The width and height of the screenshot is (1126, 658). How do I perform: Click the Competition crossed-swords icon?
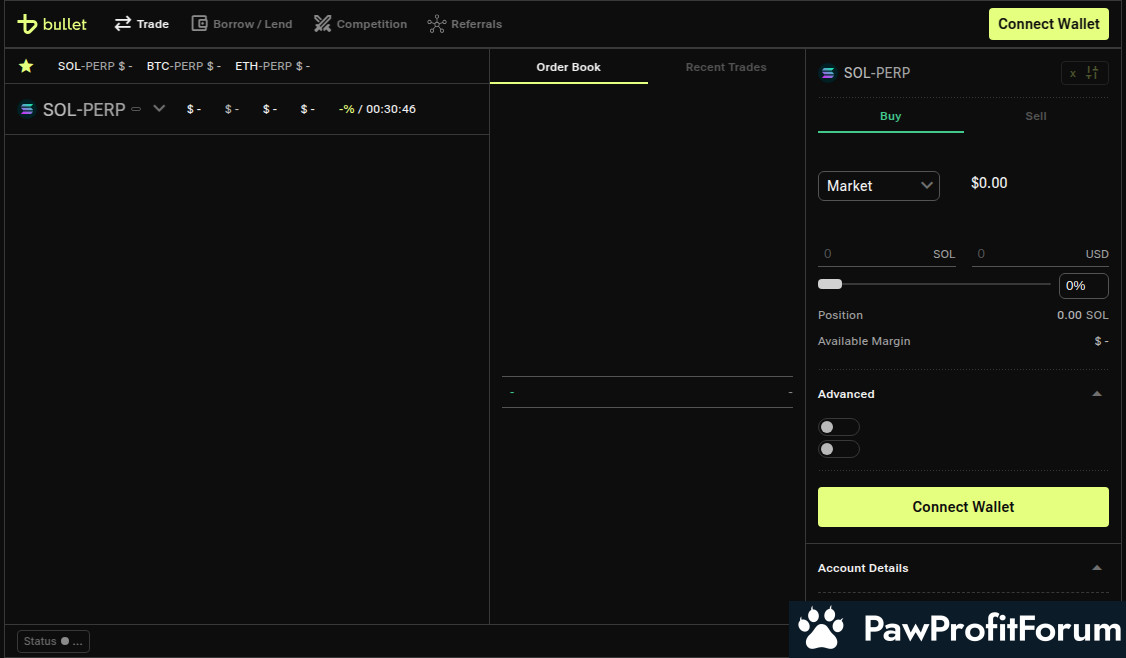[x=322, y=24]
